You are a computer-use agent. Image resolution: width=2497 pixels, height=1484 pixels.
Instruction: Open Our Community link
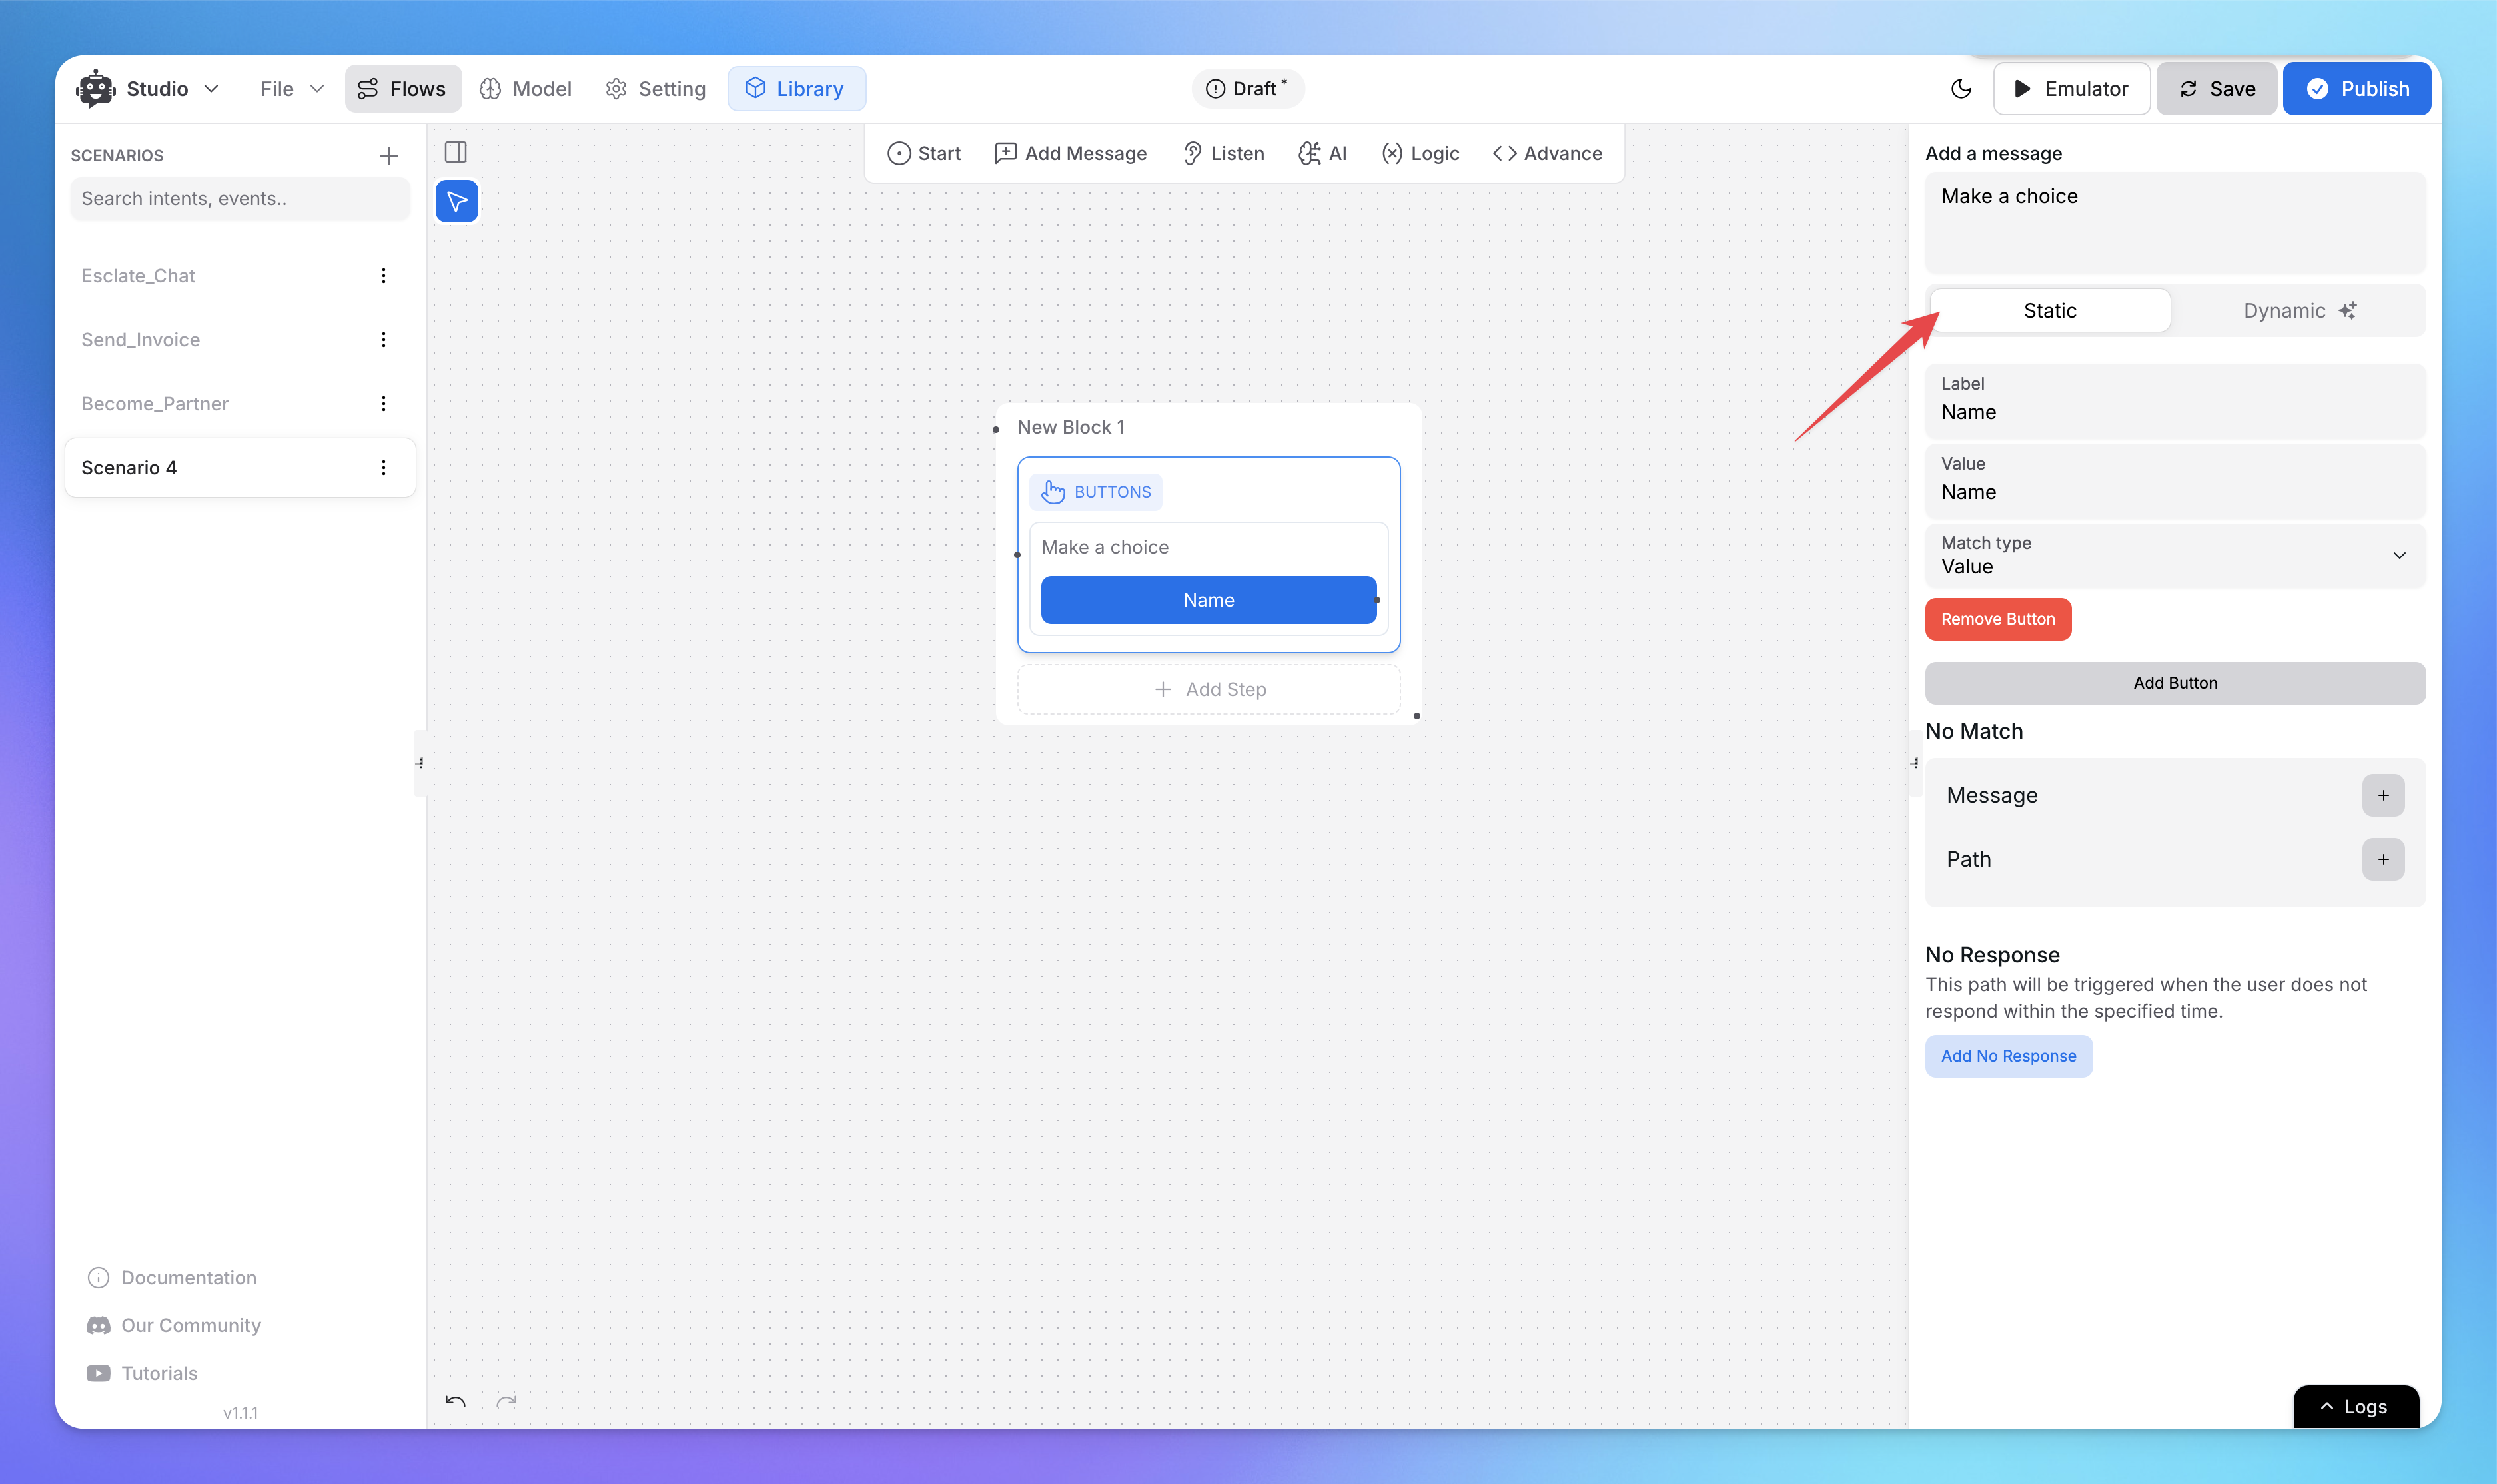174,1326
